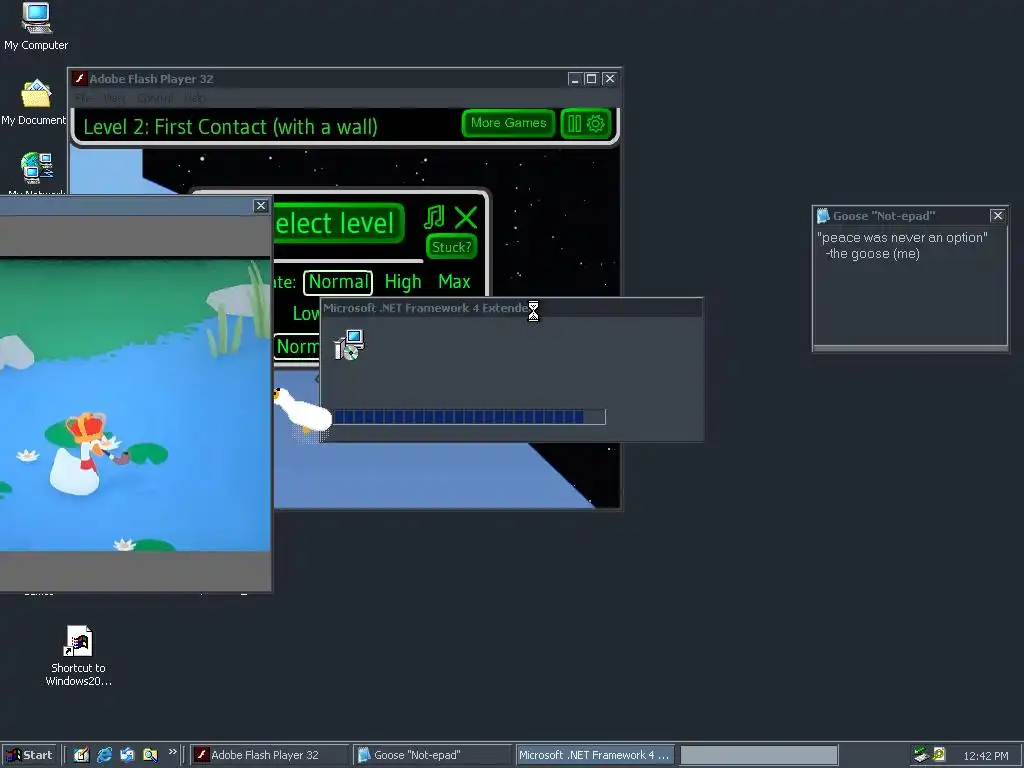Launch Internet Explorer from the quick launch bar

pos(104,755)
